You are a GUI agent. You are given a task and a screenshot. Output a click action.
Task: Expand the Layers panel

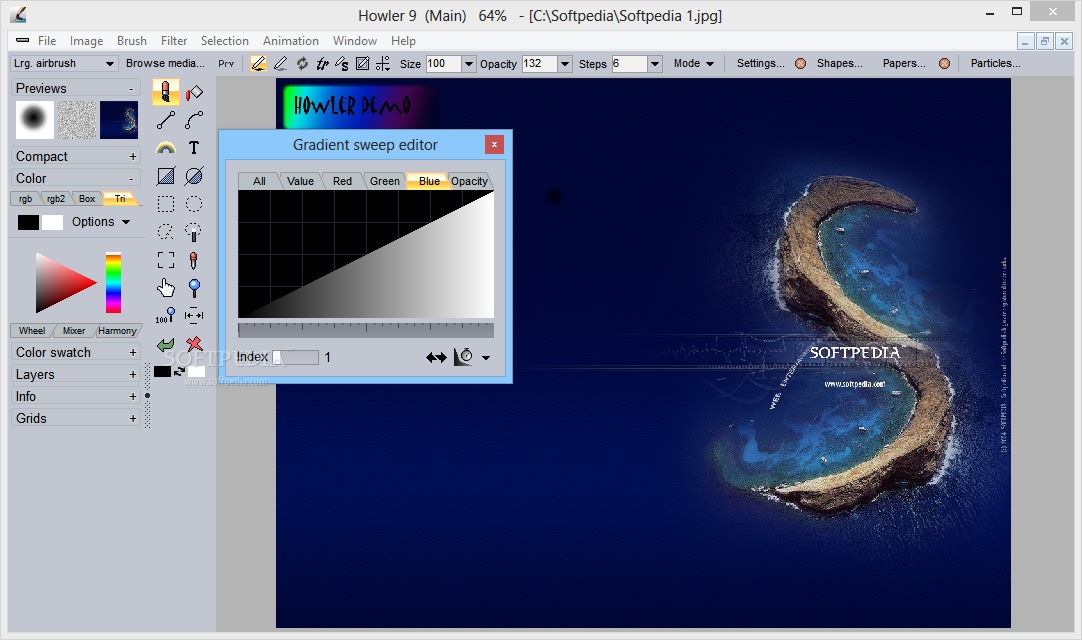click(133, 375)
